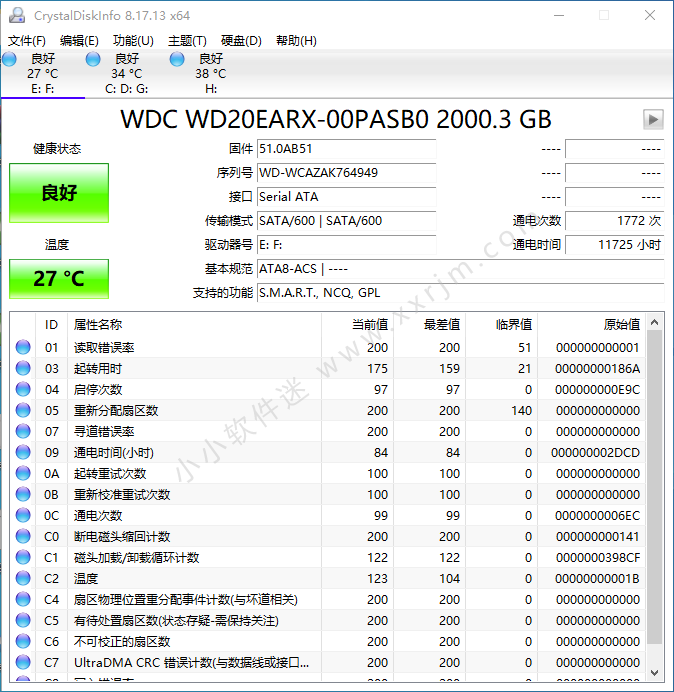Click raw value 0000000186A

click(x=597, y=369)
